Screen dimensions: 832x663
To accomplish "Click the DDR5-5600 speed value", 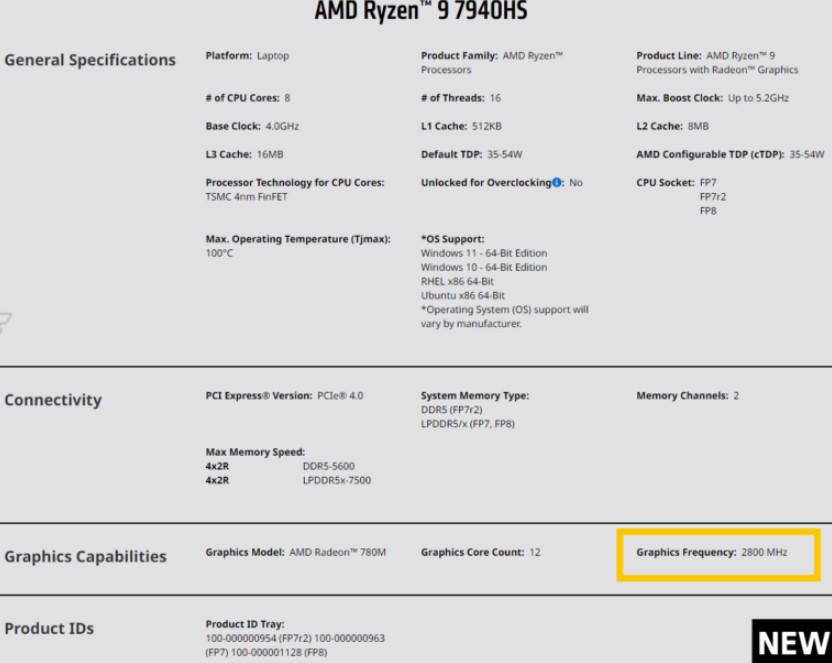I will [328, 466].
